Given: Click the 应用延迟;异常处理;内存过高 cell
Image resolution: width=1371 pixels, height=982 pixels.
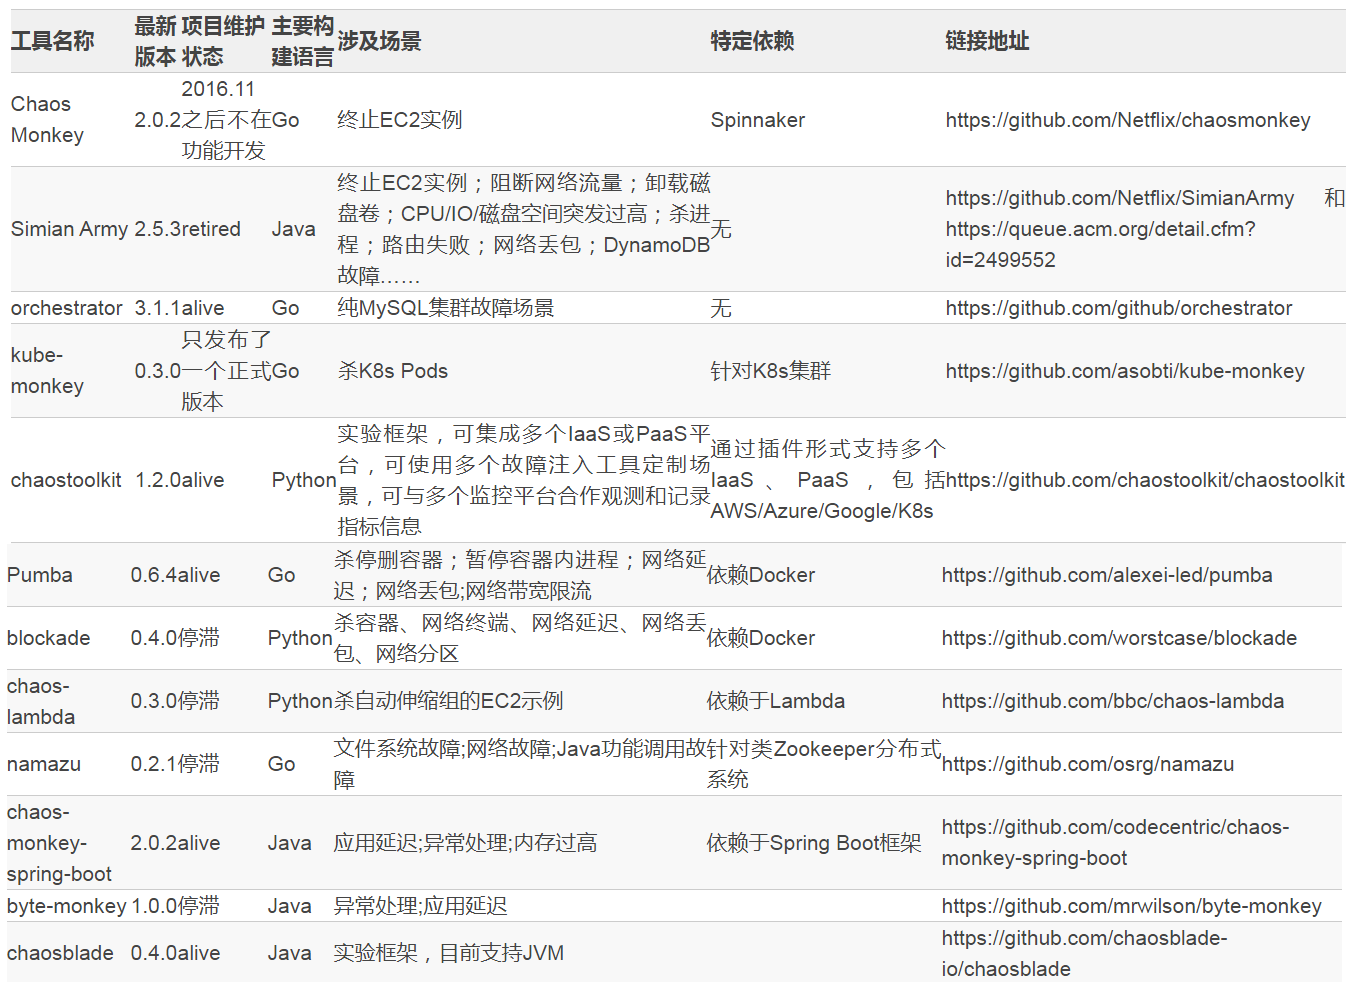Looking at the screenshot, I should [x=466, y=843].
